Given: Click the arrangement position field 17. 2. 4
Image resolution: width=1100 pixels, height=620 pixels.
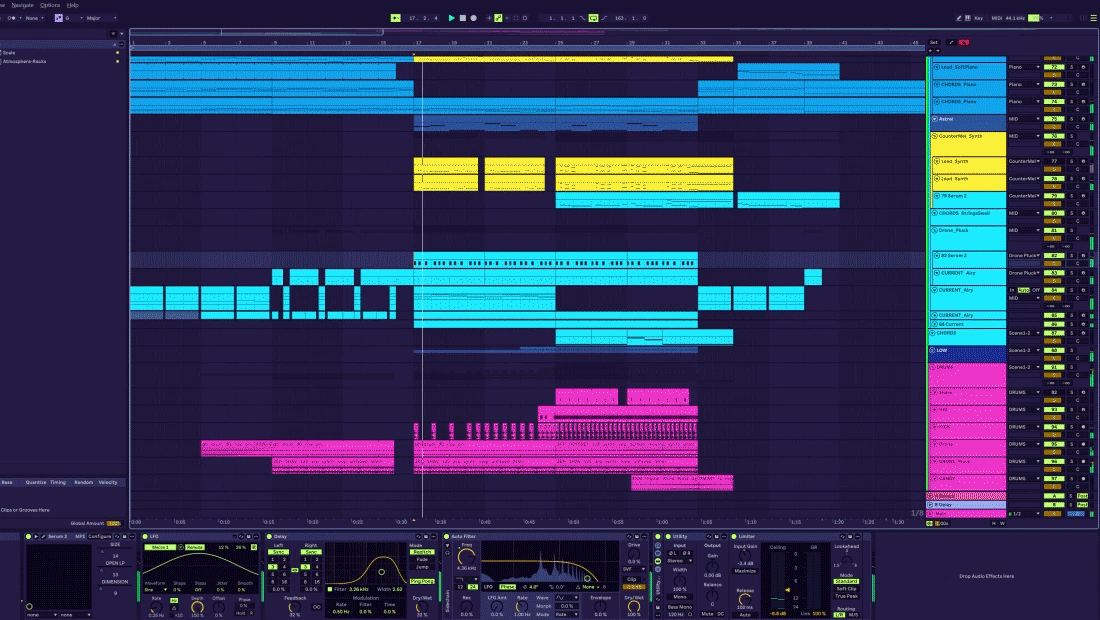Looking at the screenshot, I should click(423, 18).
